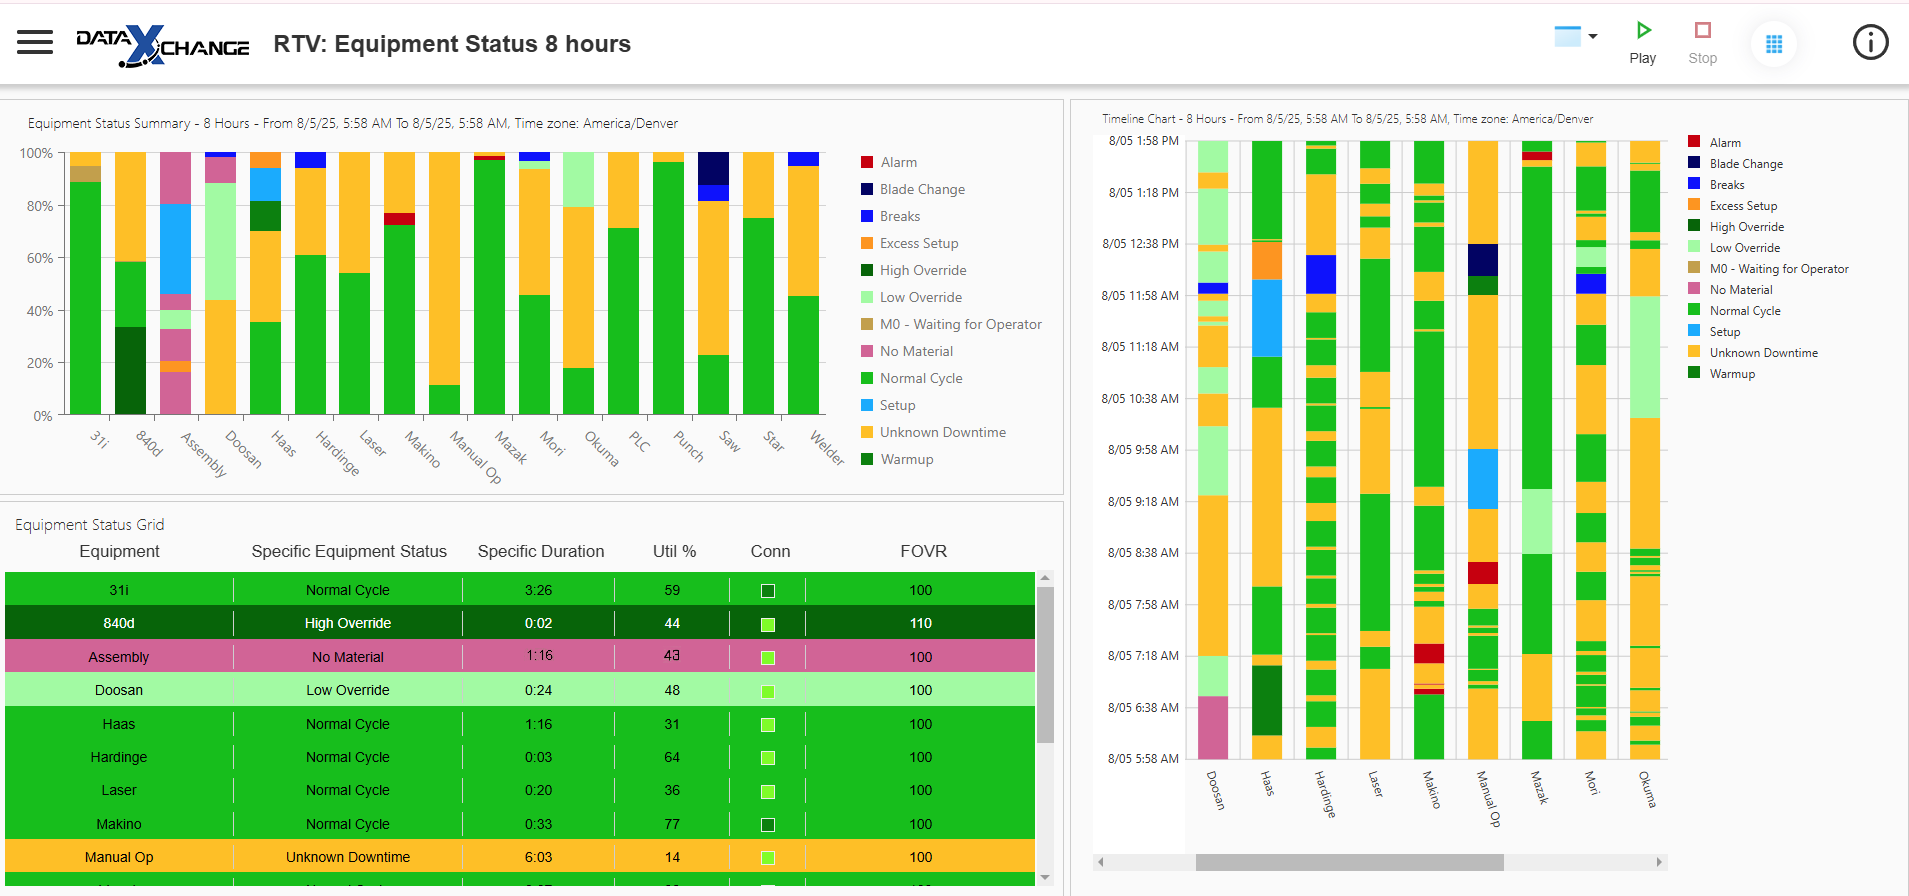
Task: Toggle Unknown Downtime in summary legend
Action: pos(941,432)
